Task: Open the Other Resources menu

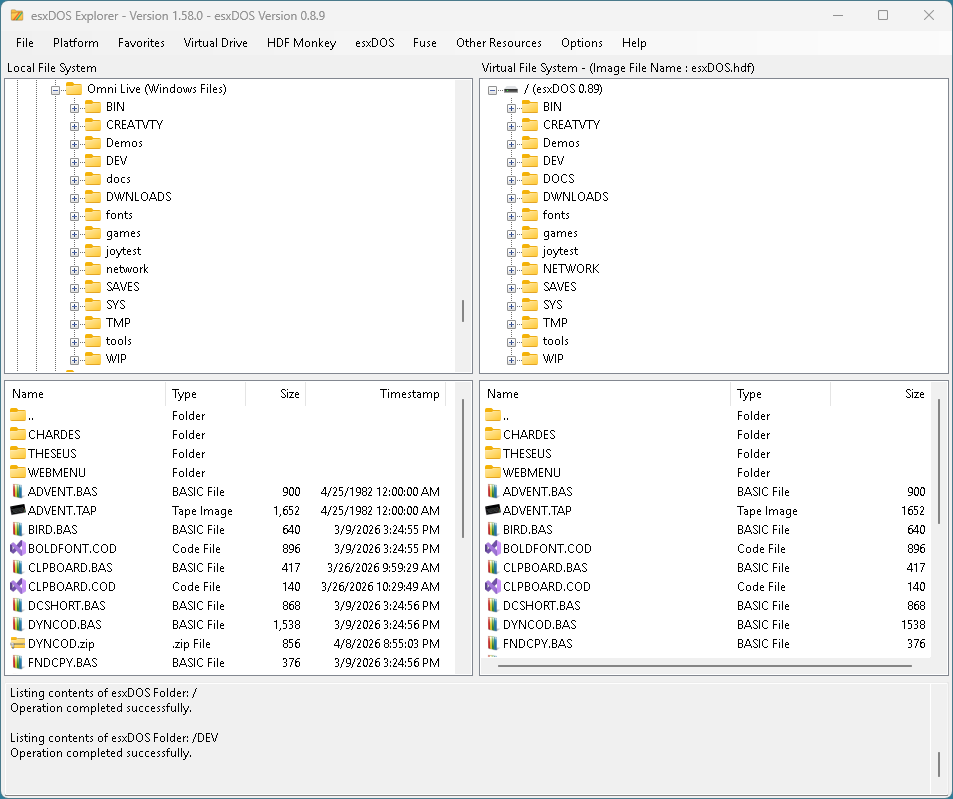Action: 498,43
